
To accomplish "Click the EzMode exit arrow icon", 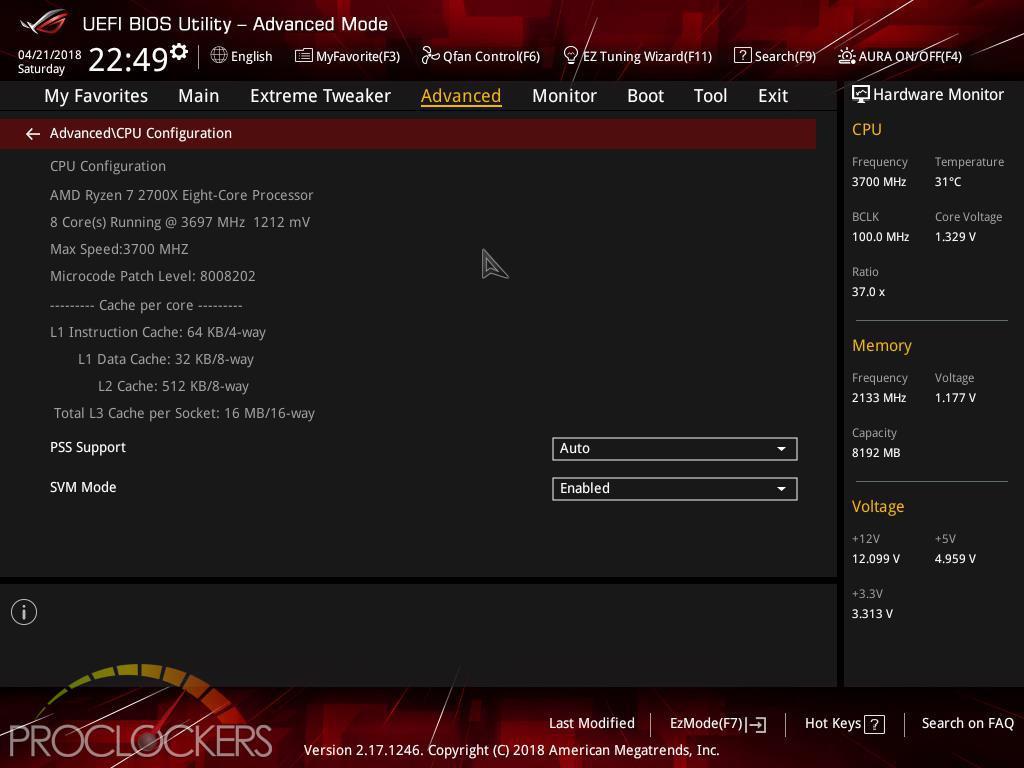I will (756, 724).
